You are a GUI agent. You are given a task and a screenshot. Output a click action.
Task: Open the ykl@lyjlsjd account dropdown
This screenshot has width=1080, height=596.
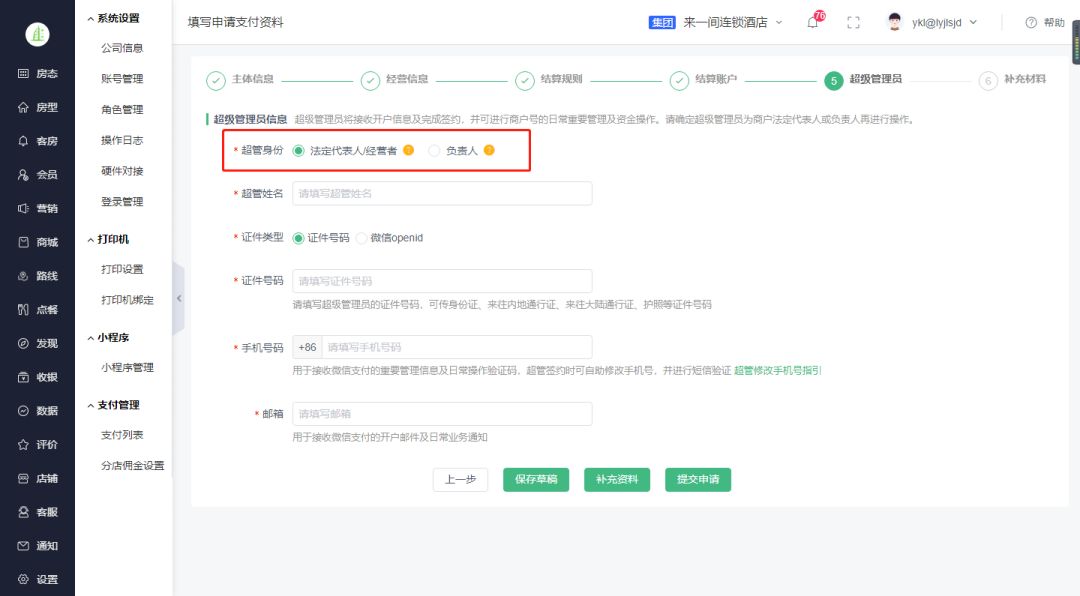coord(936,21)
